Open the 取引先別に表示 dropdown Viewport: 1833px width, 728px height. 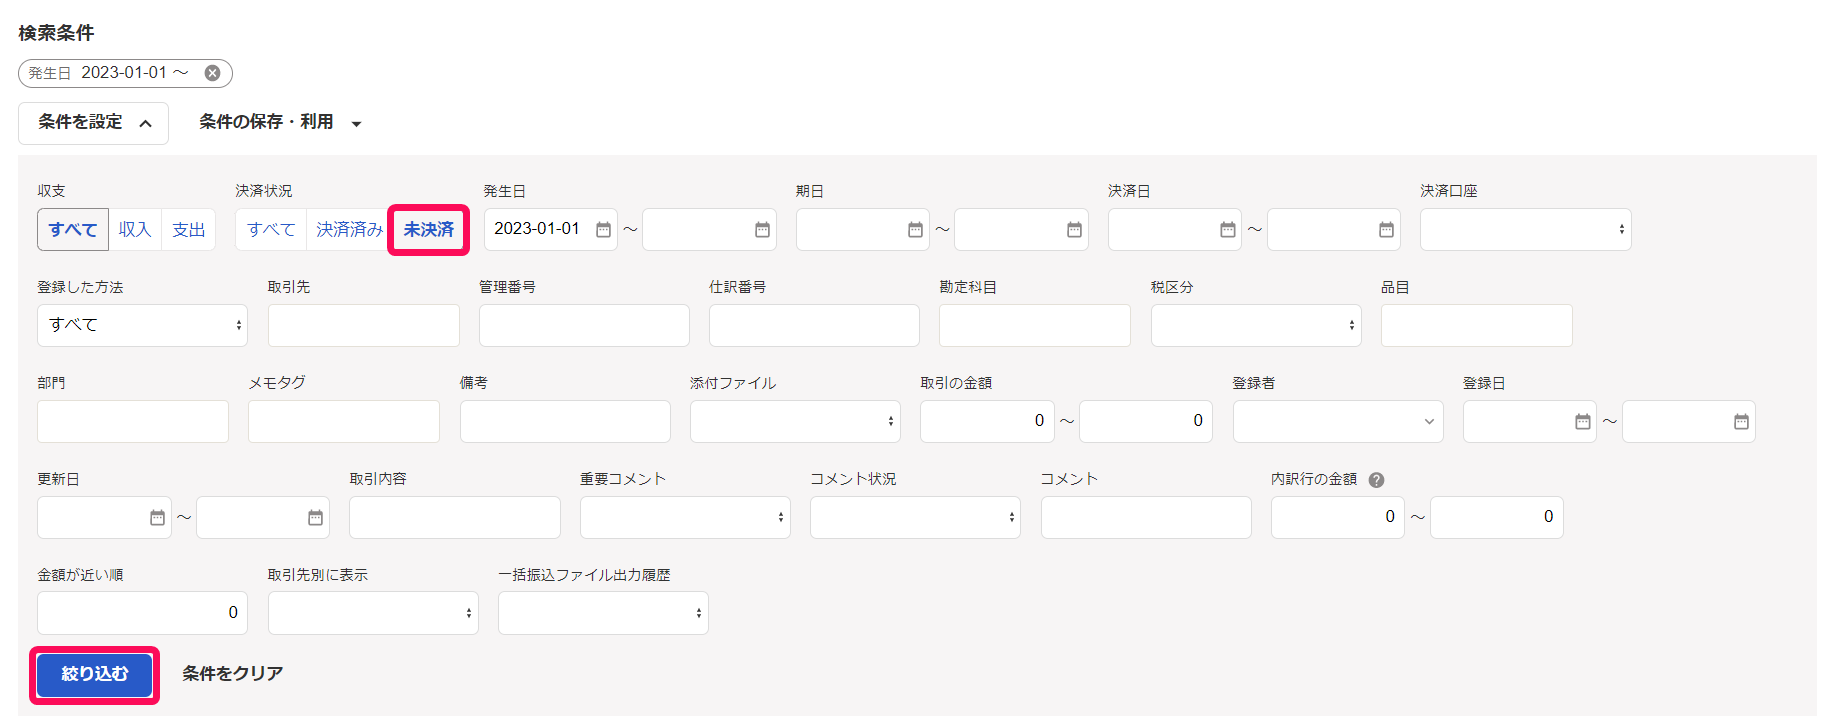[373, 613]
